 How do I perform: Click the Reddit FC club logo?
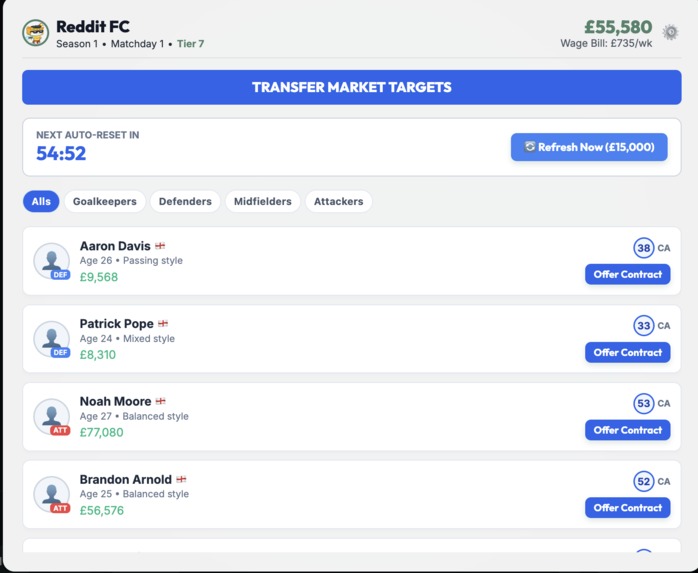click(x=36, y=33)
